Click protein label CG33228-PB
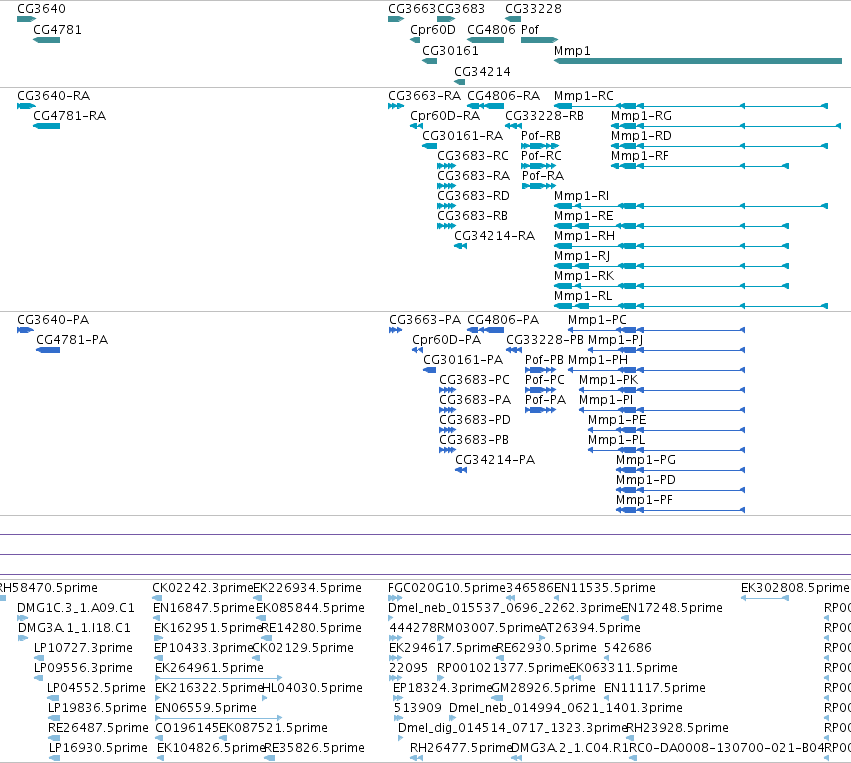This screenshot has width=851, height=763. [x=545, y=340]
